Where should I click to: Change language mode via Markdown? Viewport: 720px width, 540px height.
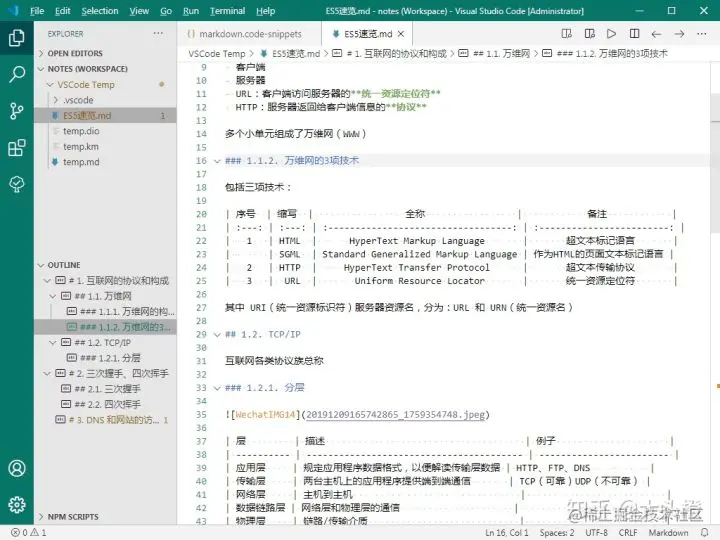668,533
